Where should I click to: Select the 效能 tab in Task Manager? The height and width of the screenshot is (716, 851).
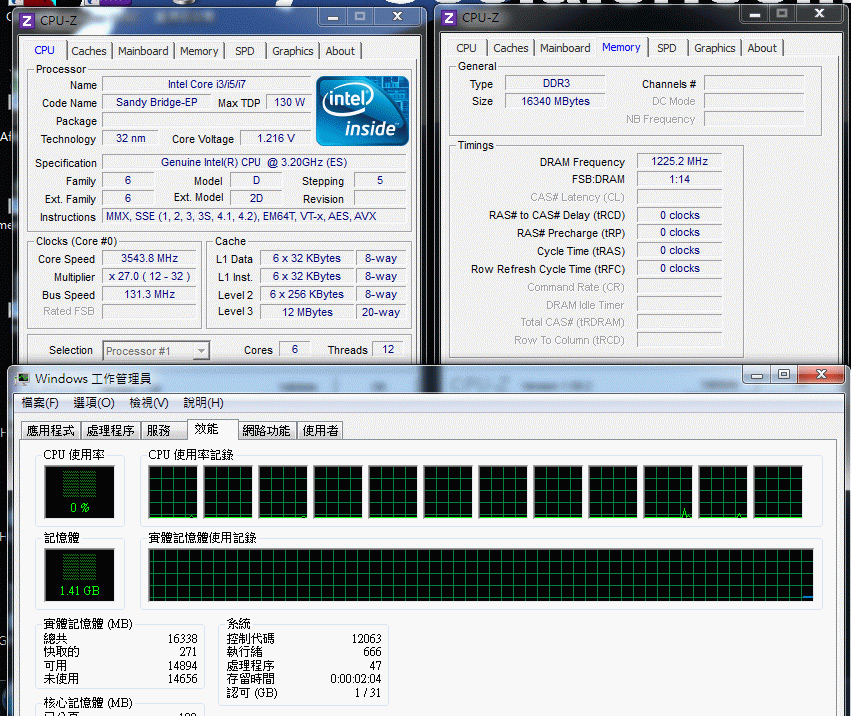click(212, 429)
